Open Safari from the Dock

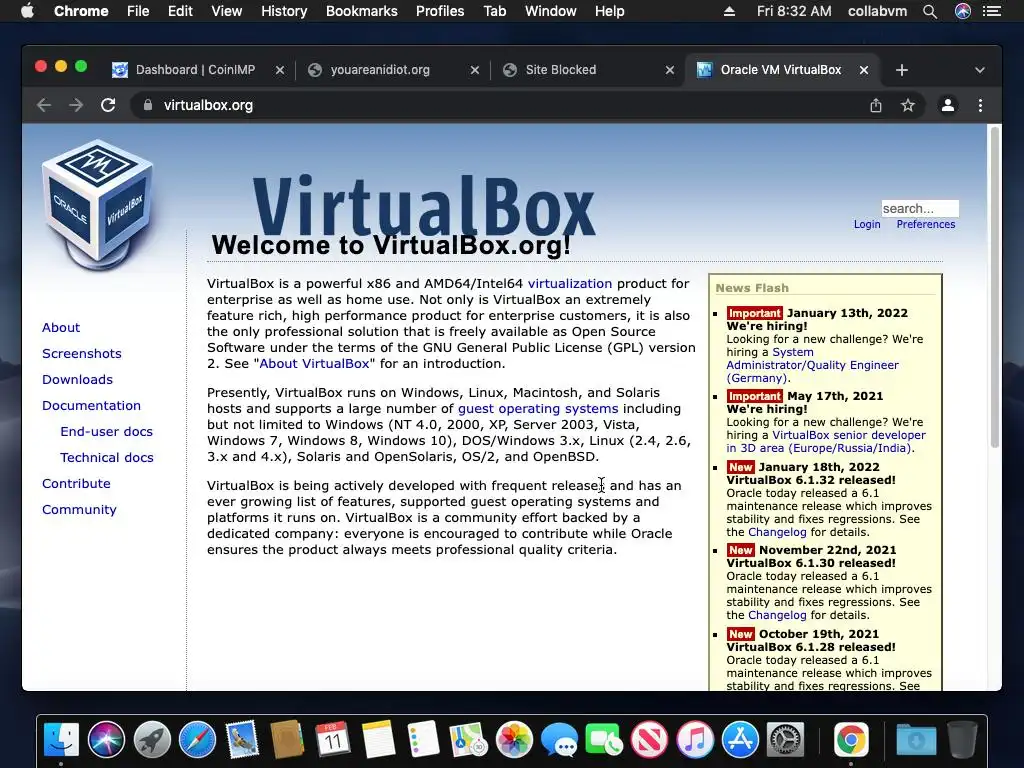[197, 740]
